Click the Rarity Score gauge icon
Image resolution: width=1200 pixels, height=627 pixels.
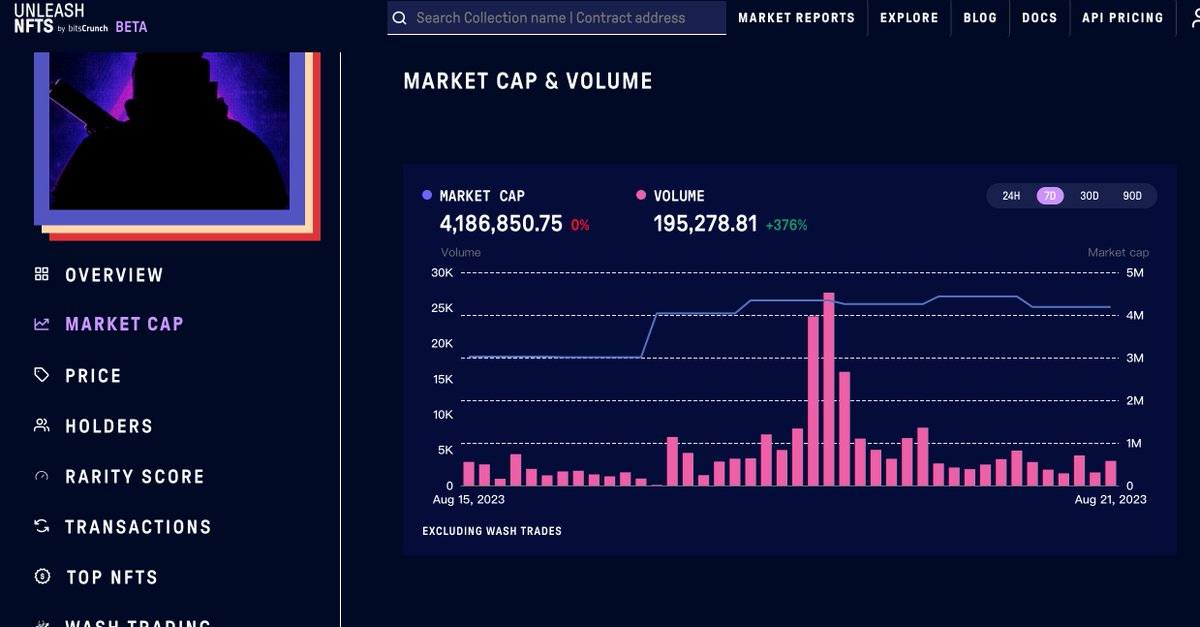[x=41, y=476]
